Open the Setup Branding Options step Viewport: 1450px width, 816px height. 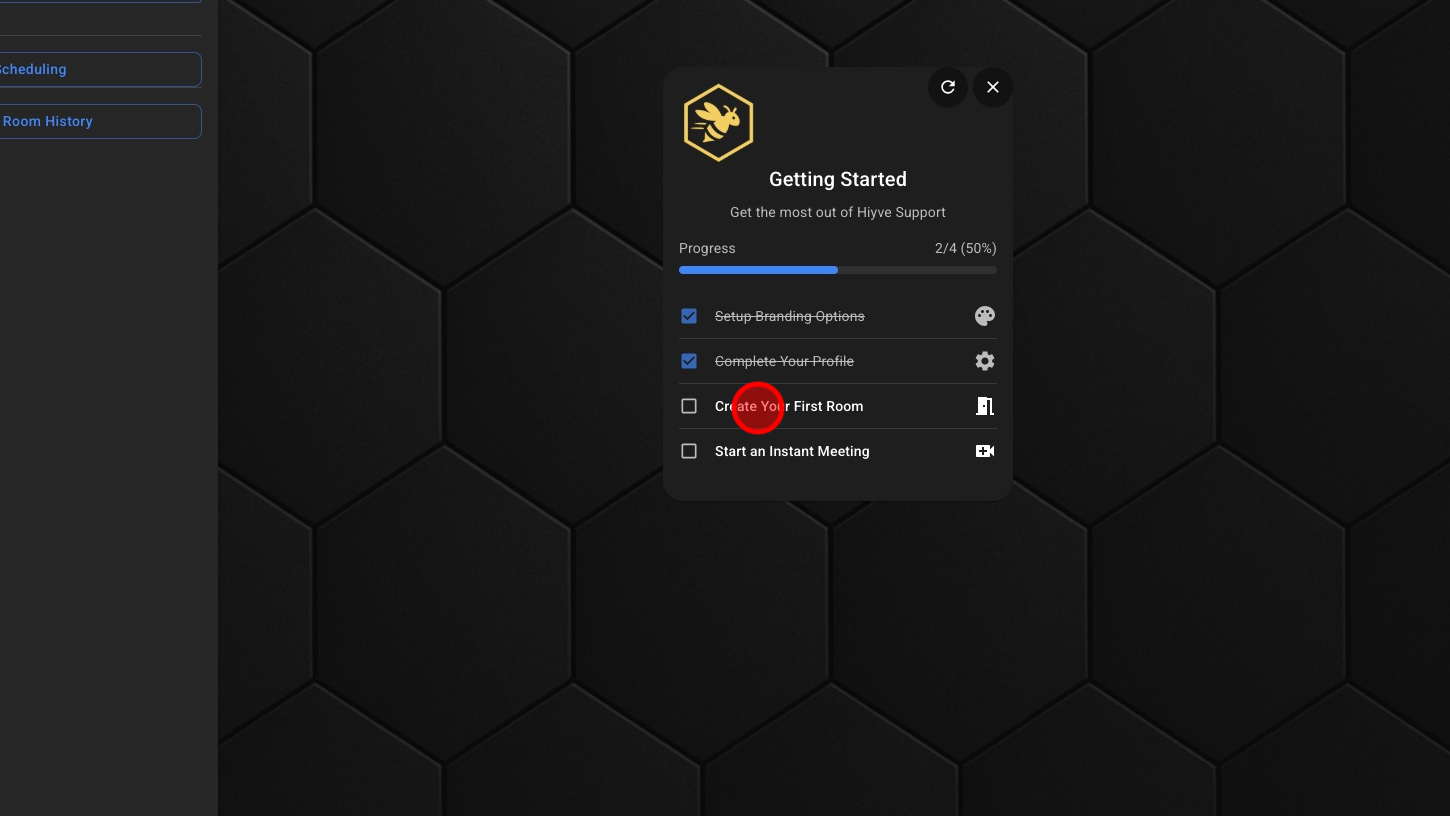pos(789,316)
